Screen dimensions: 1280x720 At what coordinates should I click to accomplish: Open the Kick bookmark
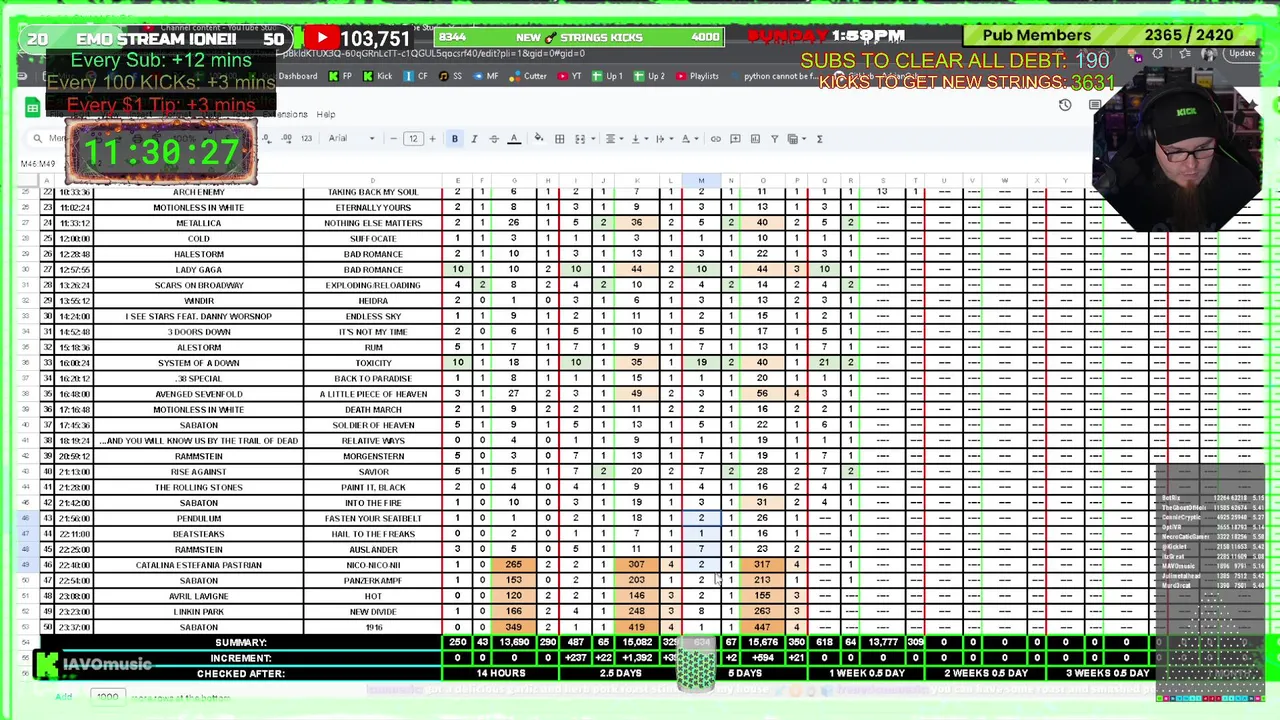378,76
